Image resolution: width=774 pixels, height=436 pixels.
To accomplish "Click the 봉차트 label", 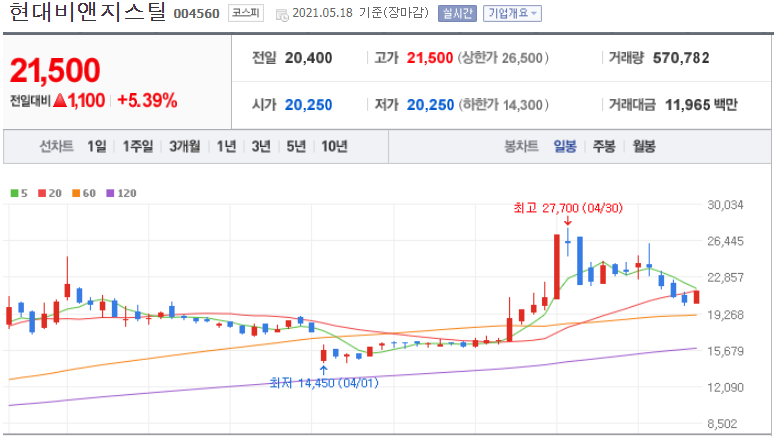I will tap(521, 146).
